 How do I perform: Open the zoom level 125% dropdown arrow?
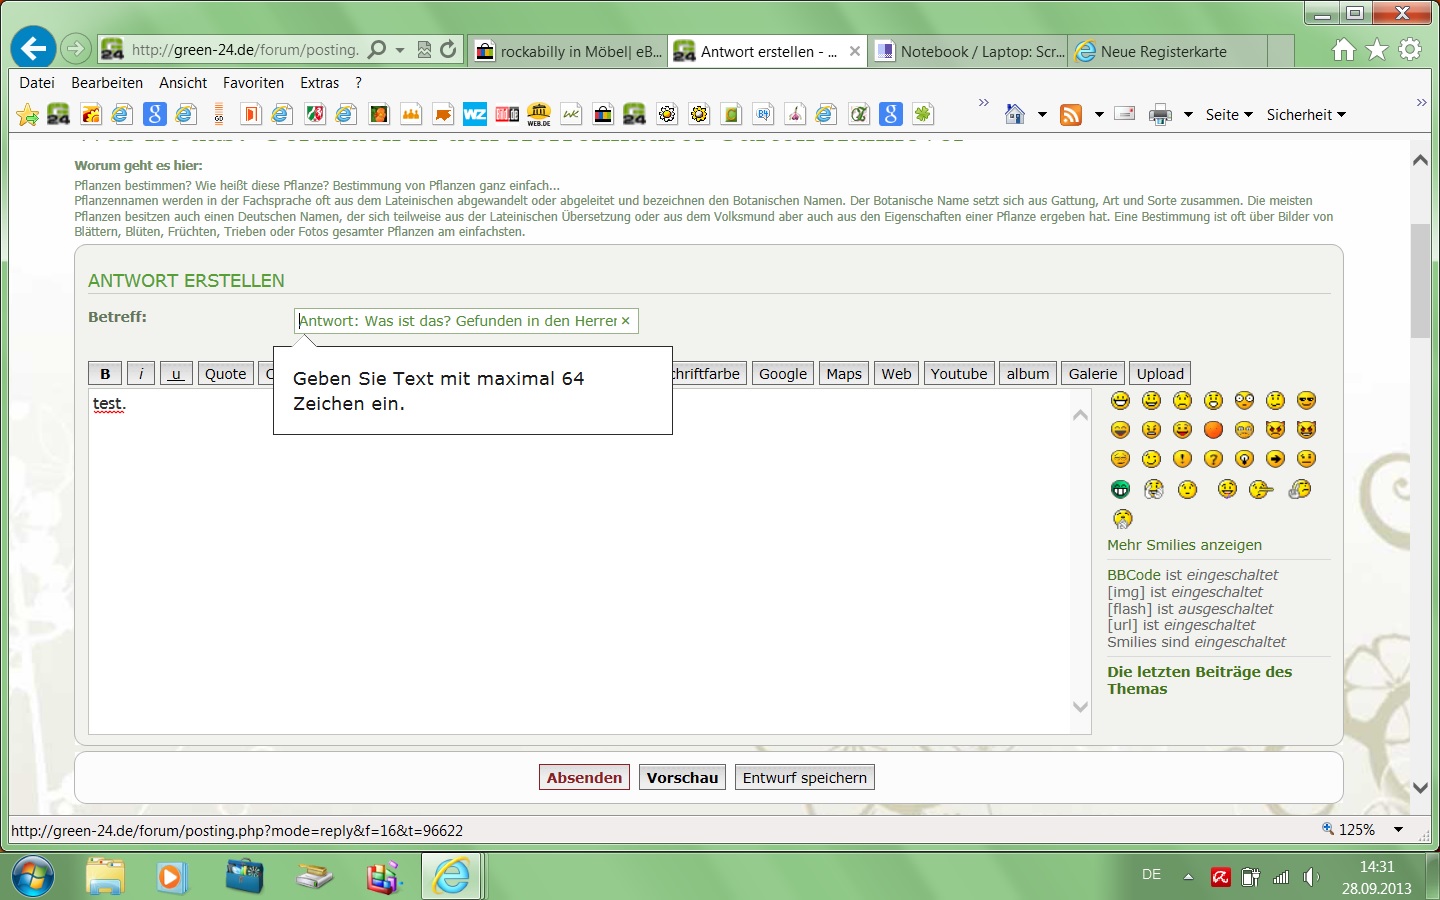[x=1399, y=830]
